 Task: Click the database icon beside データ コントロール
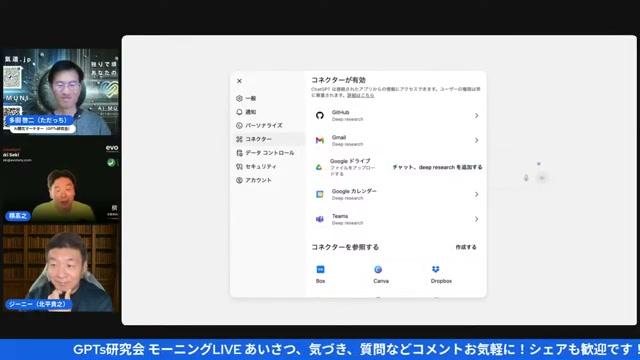pos(239,153)
